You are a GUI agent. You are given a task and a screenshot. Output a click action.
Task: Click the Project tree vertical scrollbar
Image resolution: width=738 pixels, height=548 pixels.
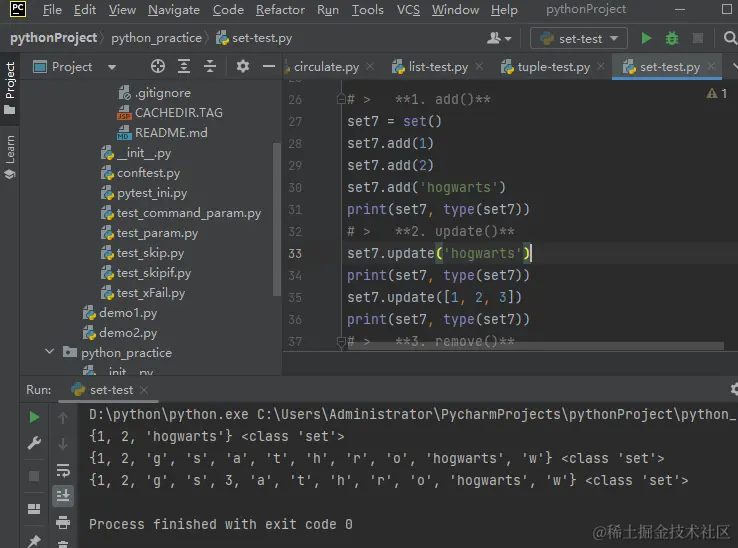click(277, 219)
